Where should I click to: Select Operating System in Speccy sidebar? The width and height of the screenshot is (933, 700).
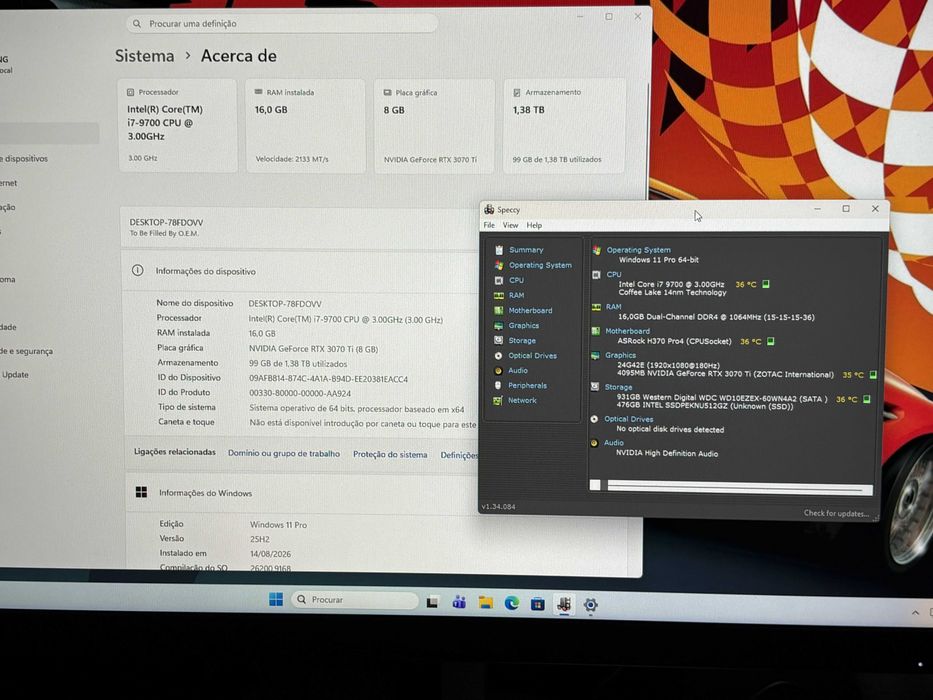click(540, 265)
